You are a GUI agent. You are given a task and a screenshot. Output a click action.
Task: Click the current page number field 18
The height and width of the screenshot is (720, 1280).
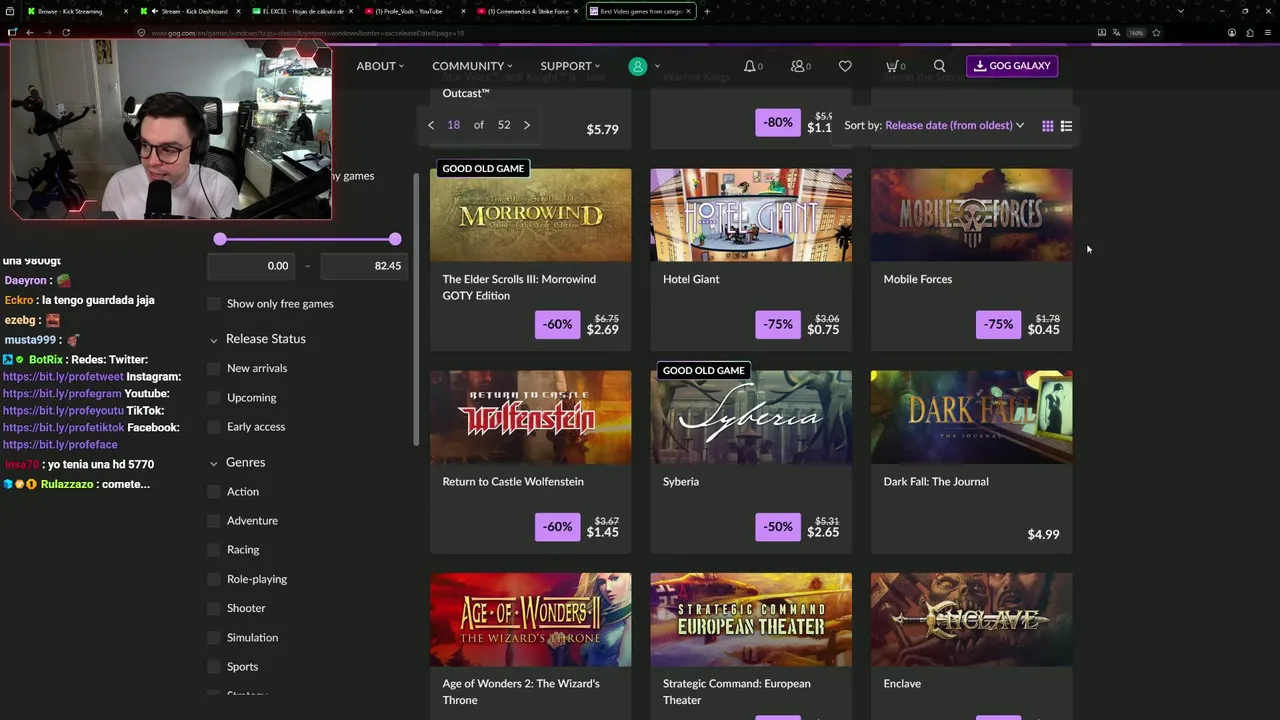coord(454,125)
